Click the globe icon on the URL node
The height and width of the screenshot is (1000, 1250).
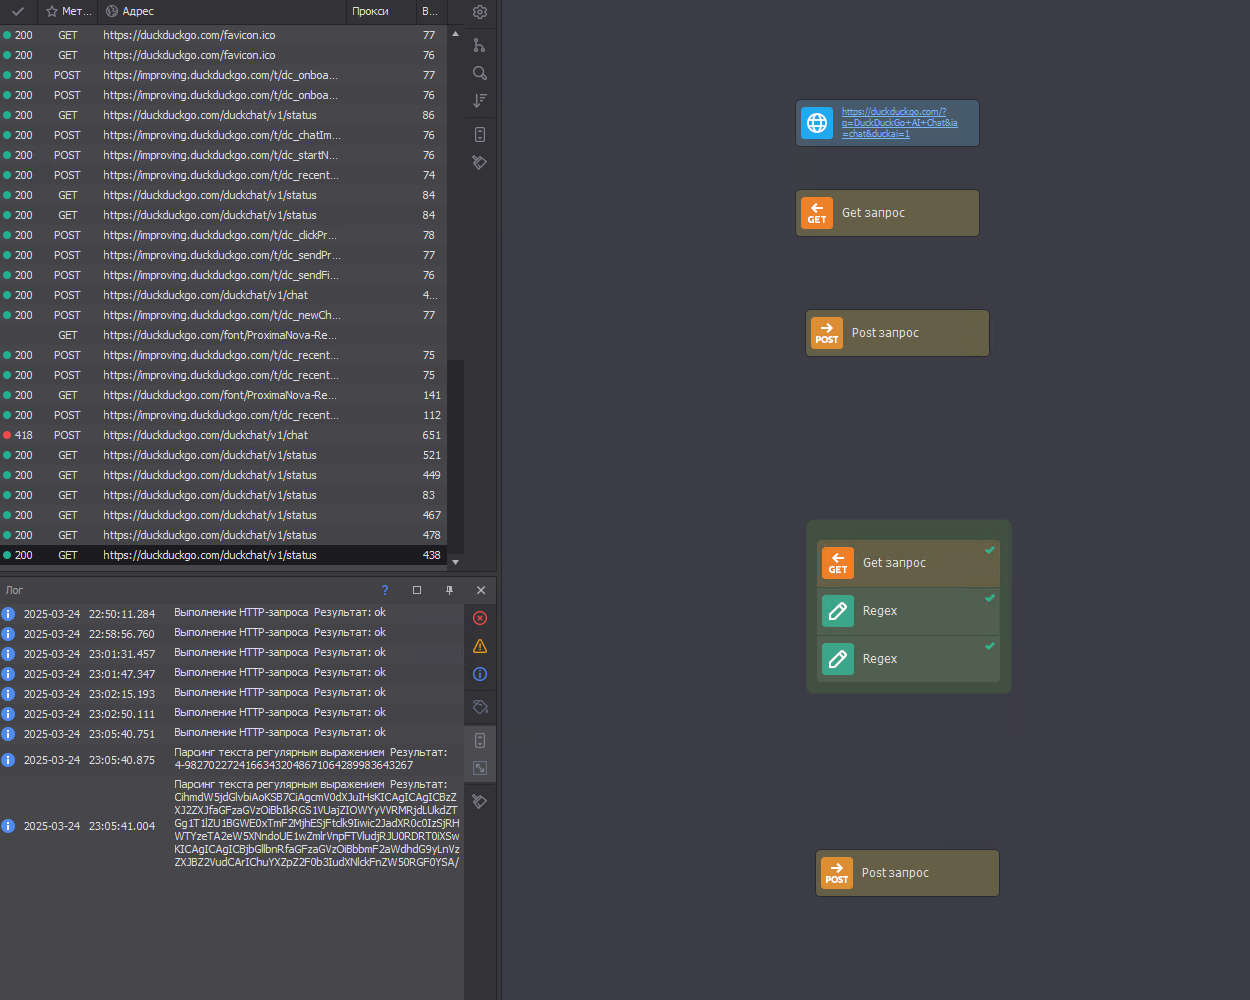click(817, 123)
